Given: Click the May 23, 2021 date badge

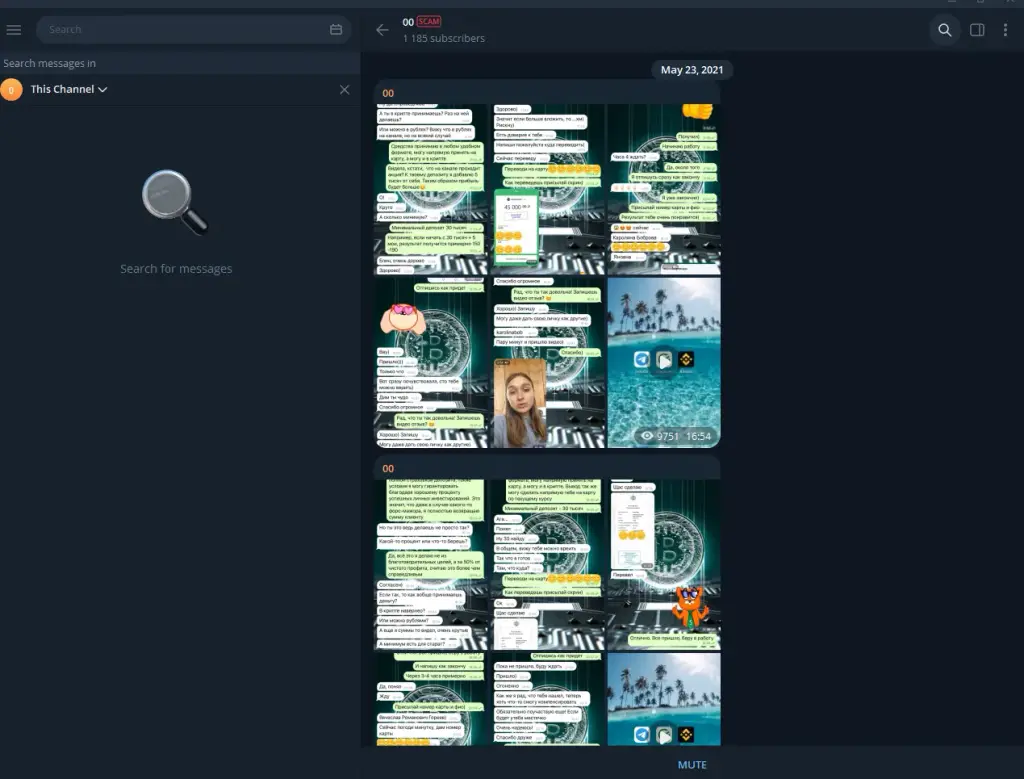Looking at the screenshot, I should click(x=692, y=70).
